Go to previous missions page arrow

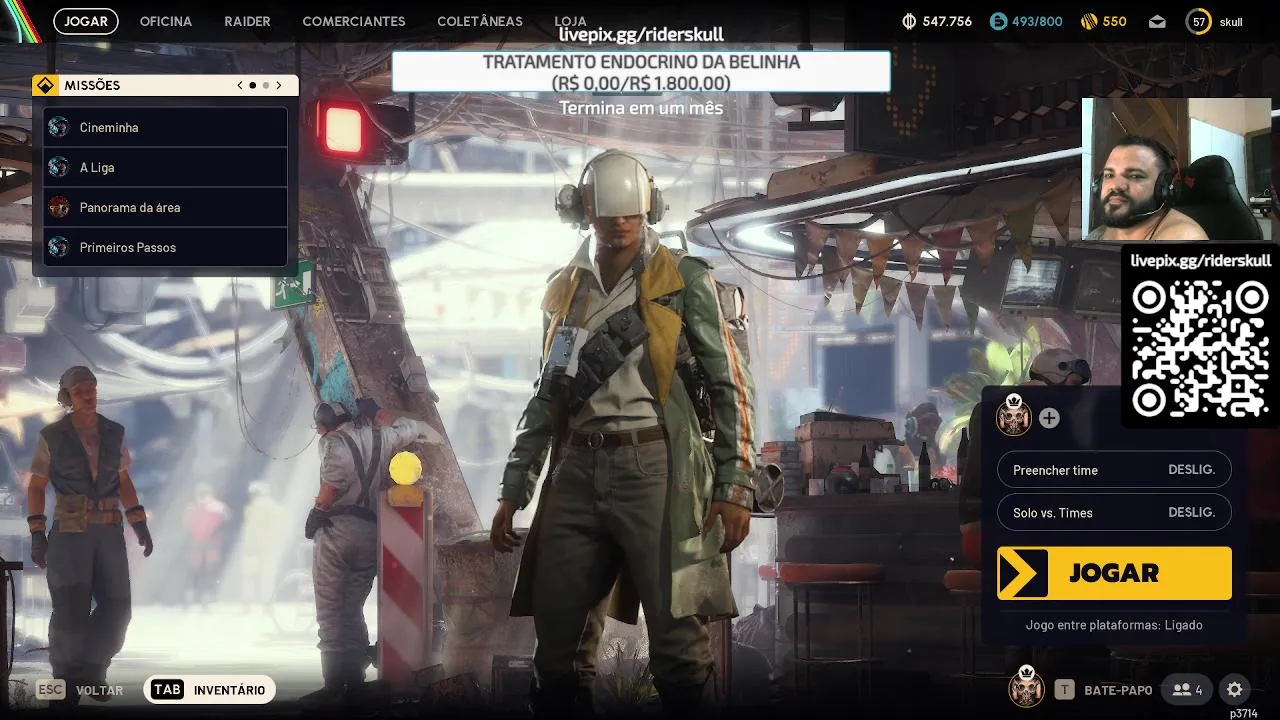pos(240,85)
